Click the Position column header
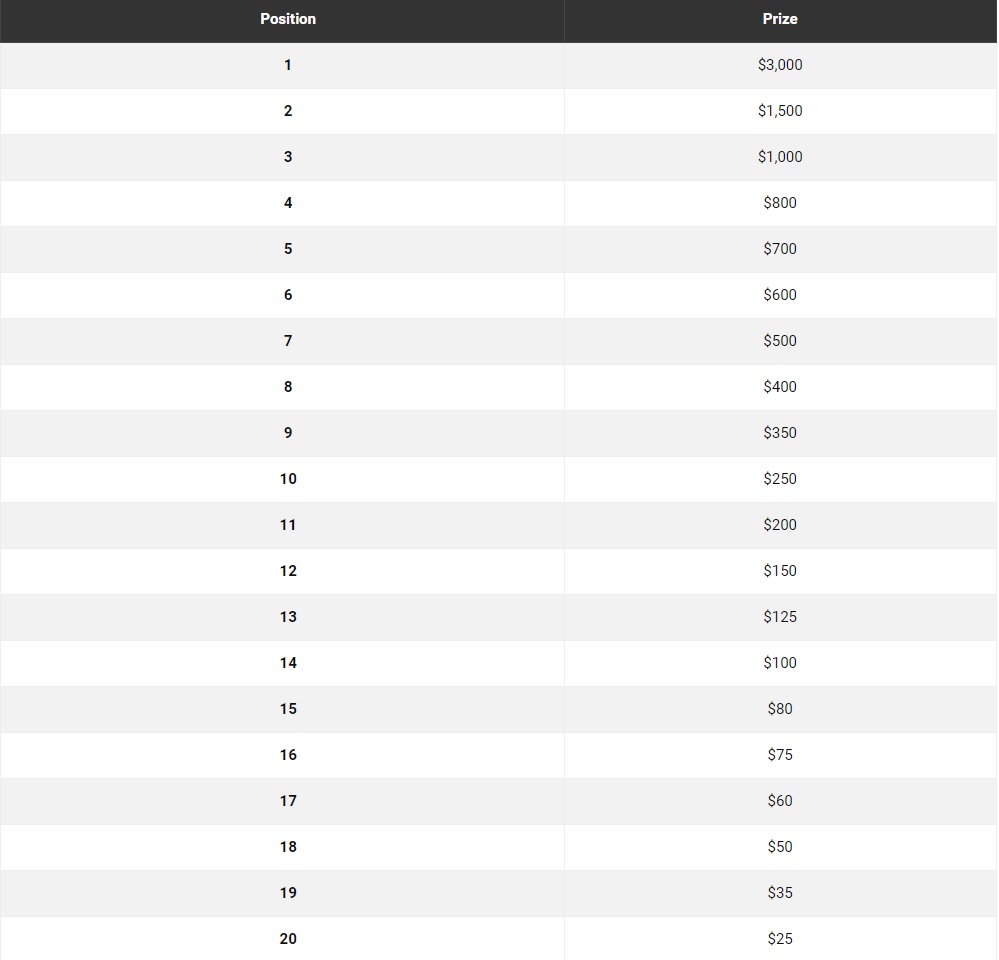 [288, 19]
